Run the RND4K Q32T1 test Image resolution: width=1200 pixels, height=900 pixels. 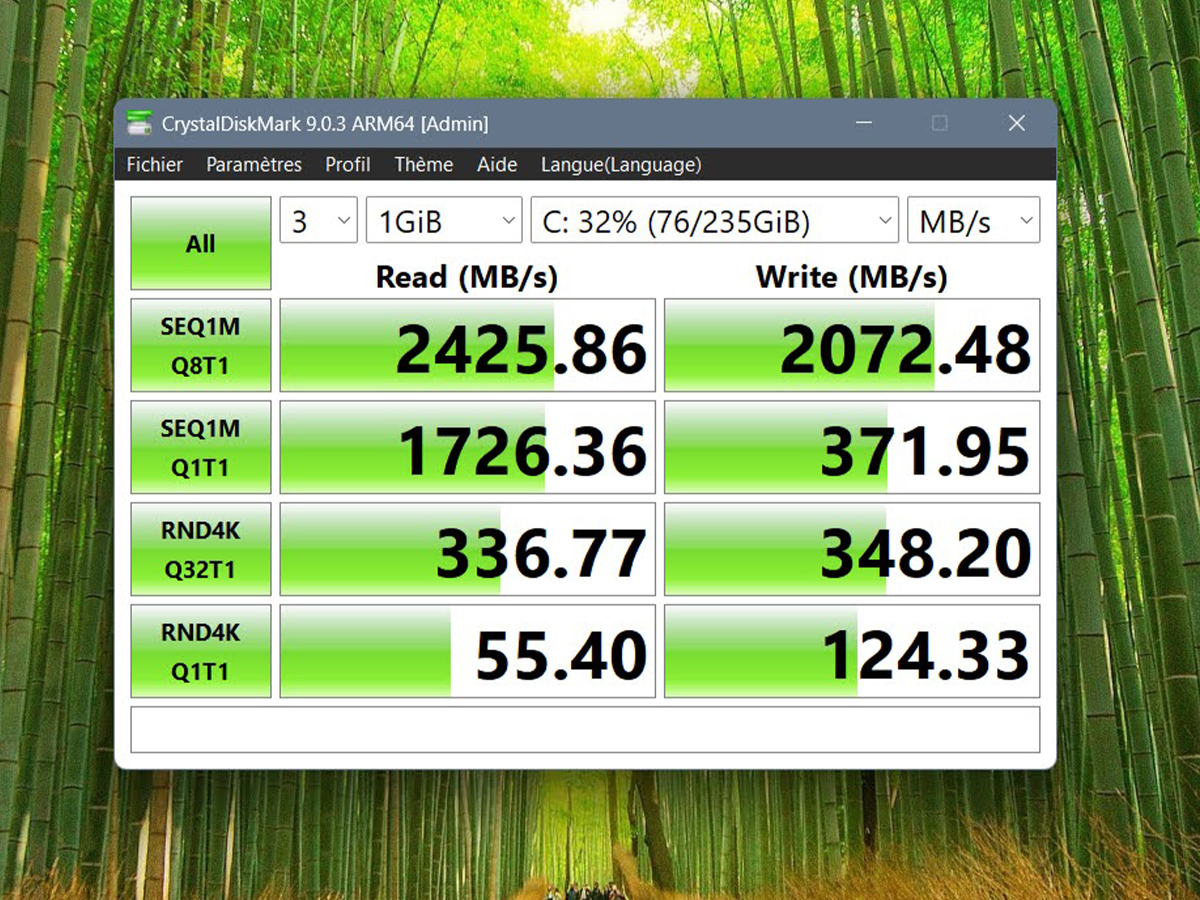pos(201,549)
